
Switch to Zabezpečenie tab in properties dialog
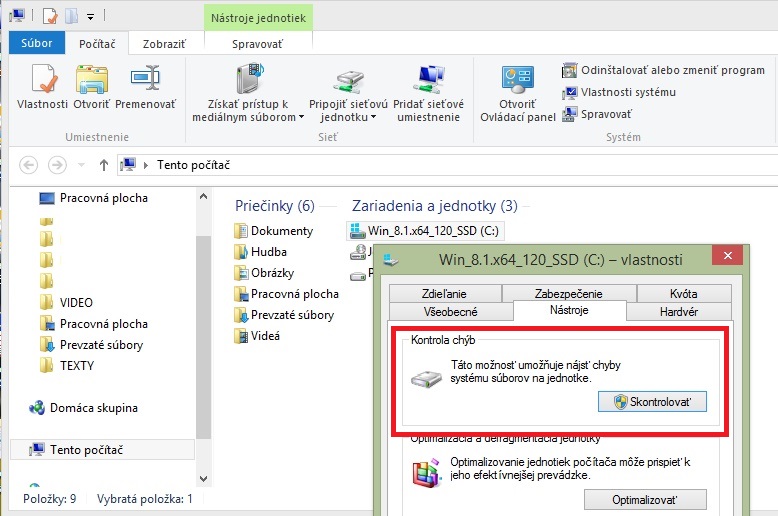[569, 294]
